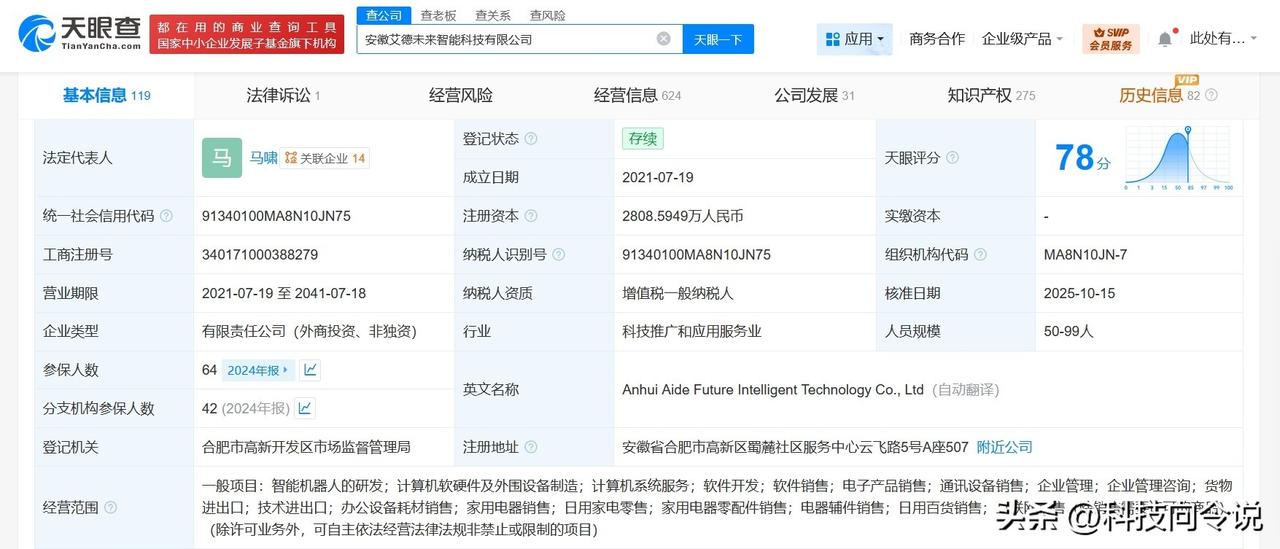Click 合肥市高新开发区市场监督管理局 registration authority

(x=306, y=447)
